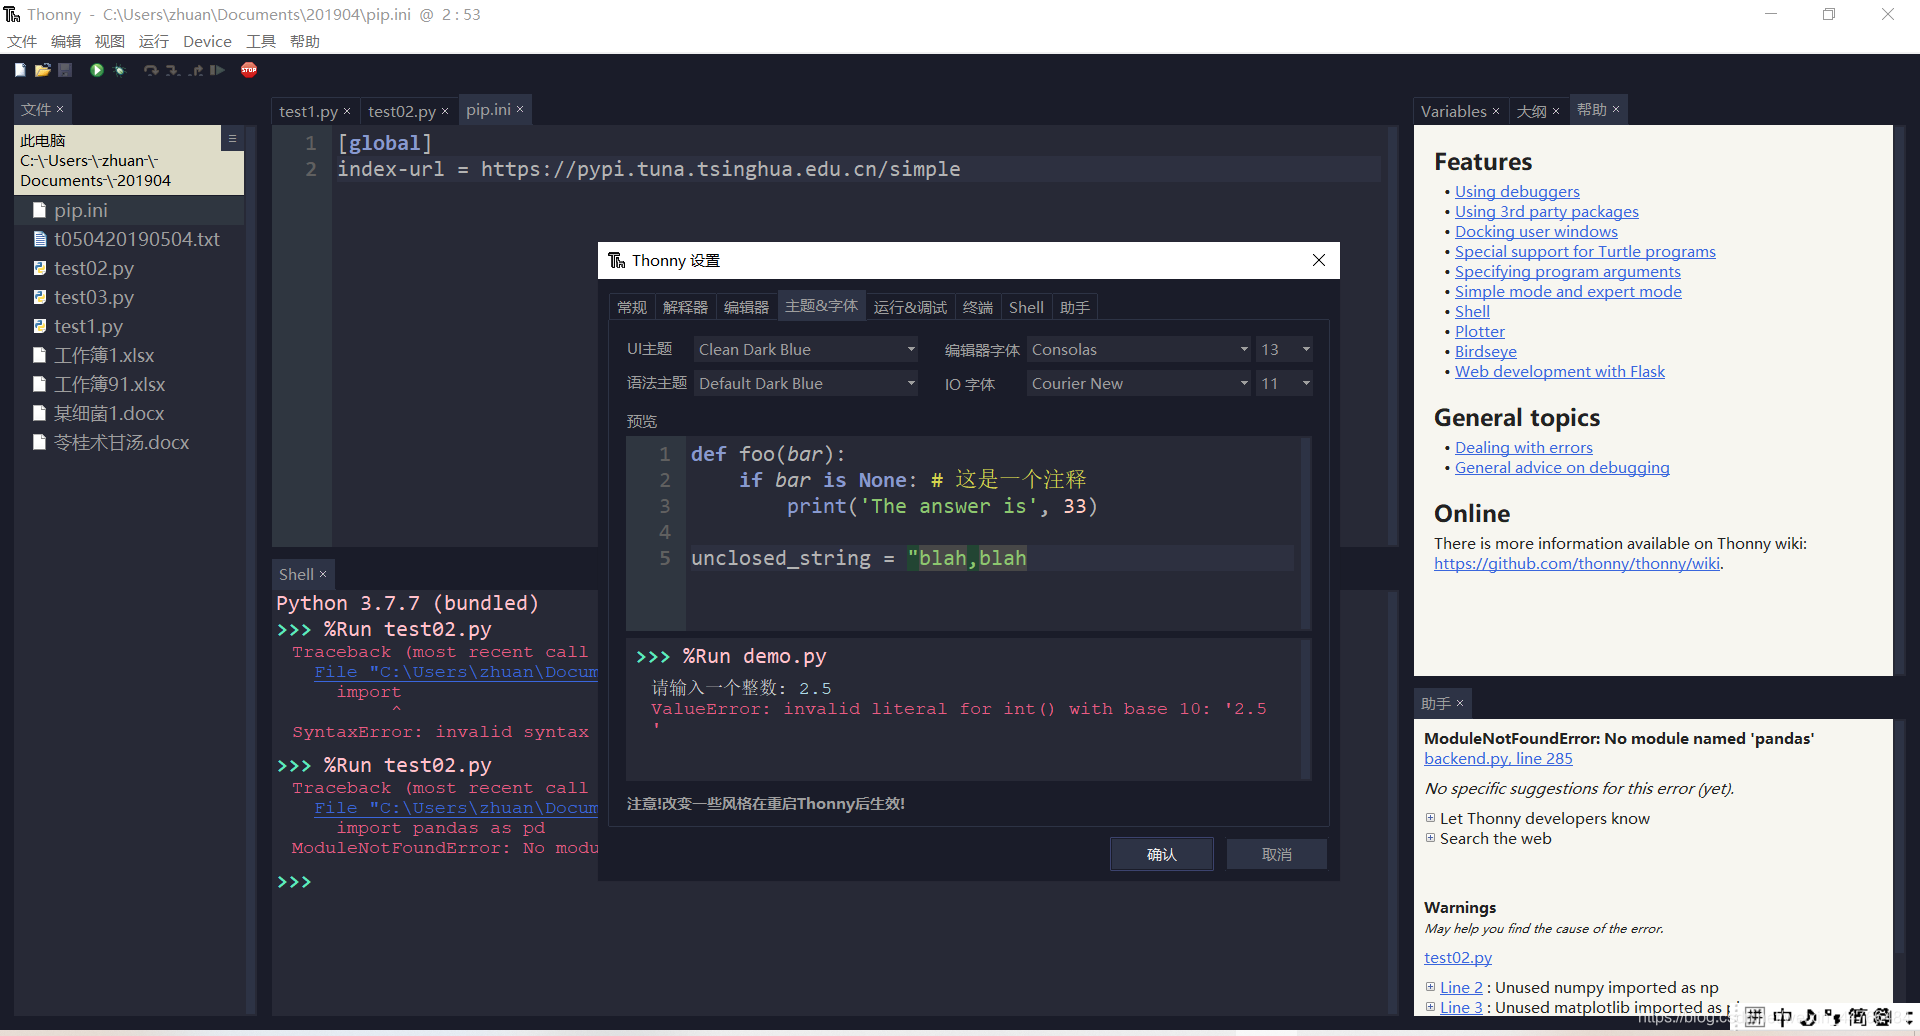Viewport: 1920px width, 1036px height.
Task: Close the 文件 panel tab
Action: click(x=60, y=109)
